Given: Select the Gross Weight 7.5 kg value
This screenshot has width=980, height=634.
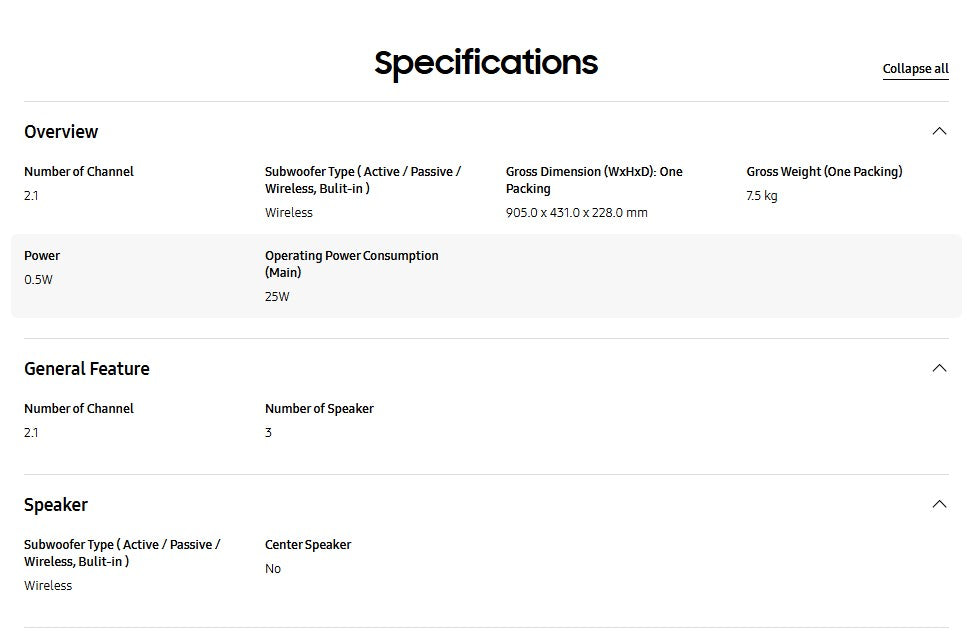Looking at the screenshot, I should tap(761, 196).
